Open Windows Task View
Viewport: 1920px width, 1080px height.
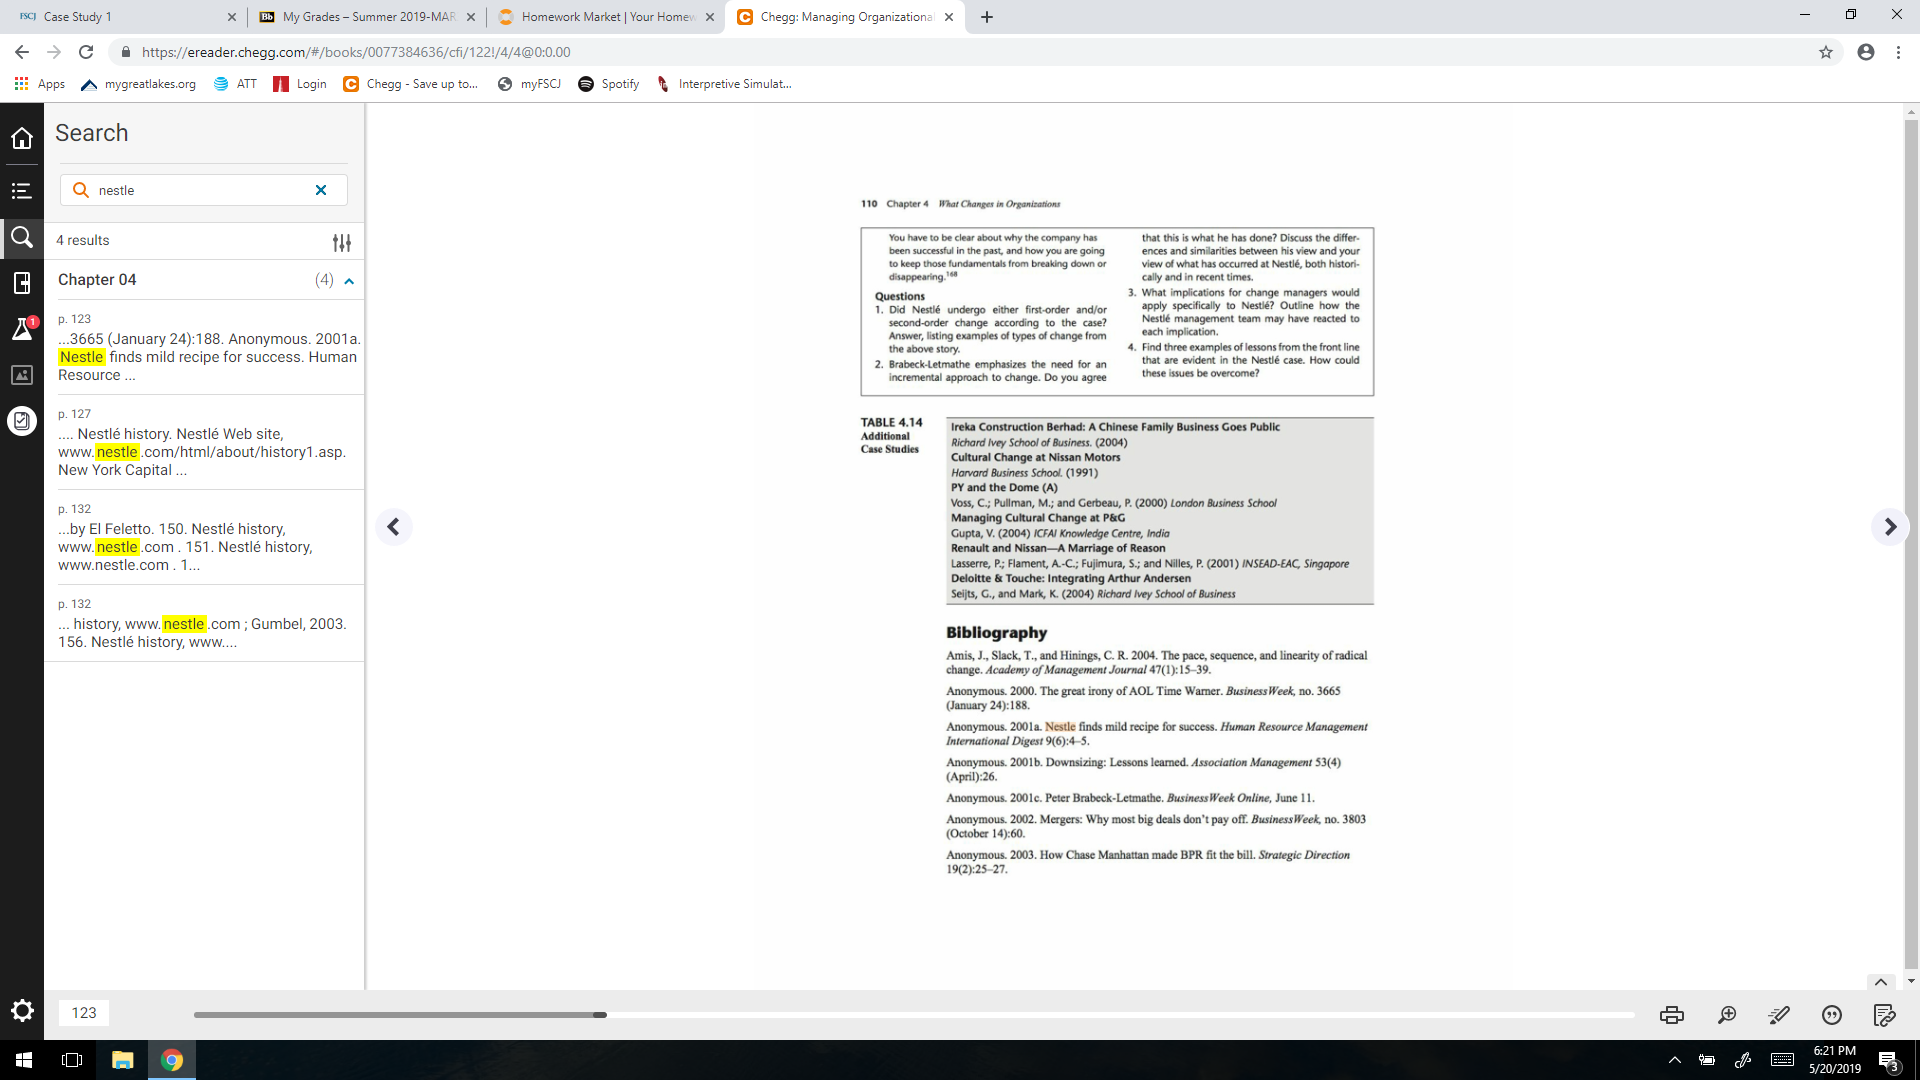(72, 1060)
